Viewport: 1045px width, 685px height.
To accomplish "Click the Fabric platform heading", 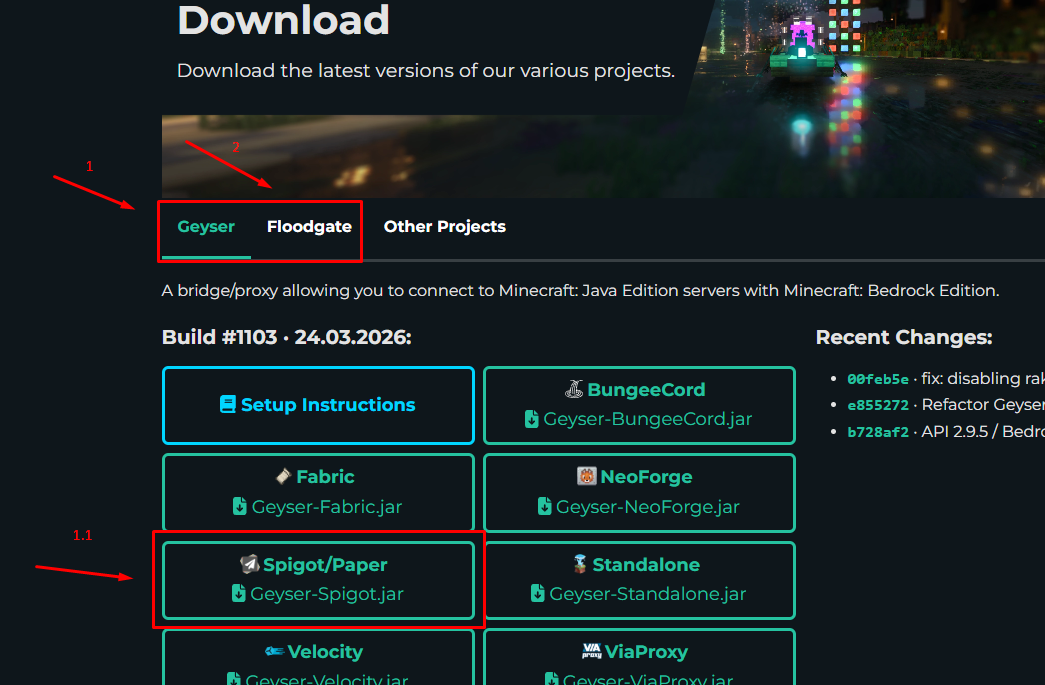I will (x=325, y=477).
